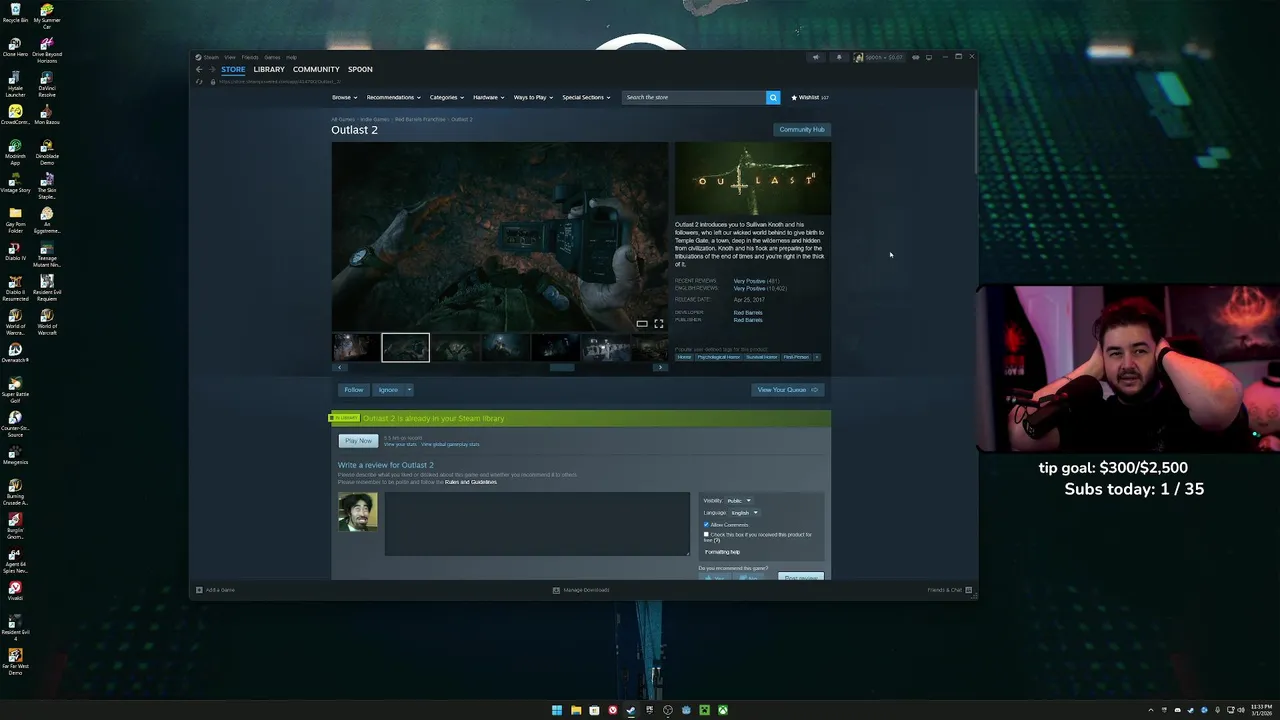Open the Friends menu in title bar
Screen dimensions: 1280x720
250,57
